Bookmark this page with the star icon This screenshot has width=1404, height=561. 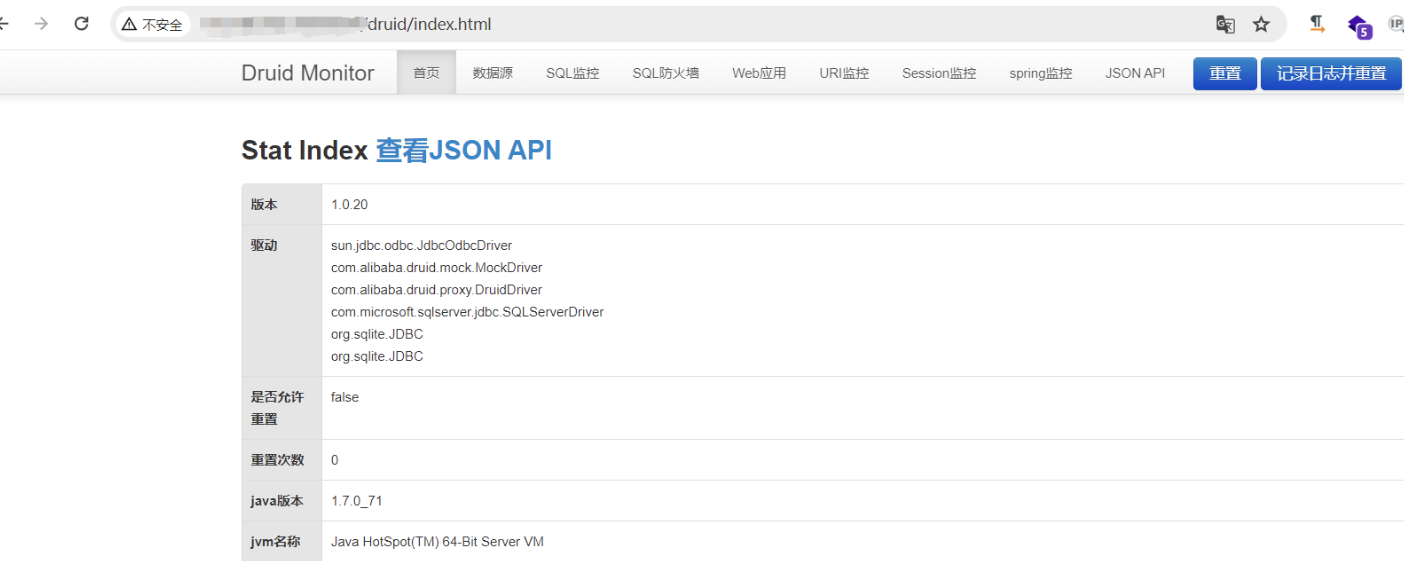tap(1261, 24)
